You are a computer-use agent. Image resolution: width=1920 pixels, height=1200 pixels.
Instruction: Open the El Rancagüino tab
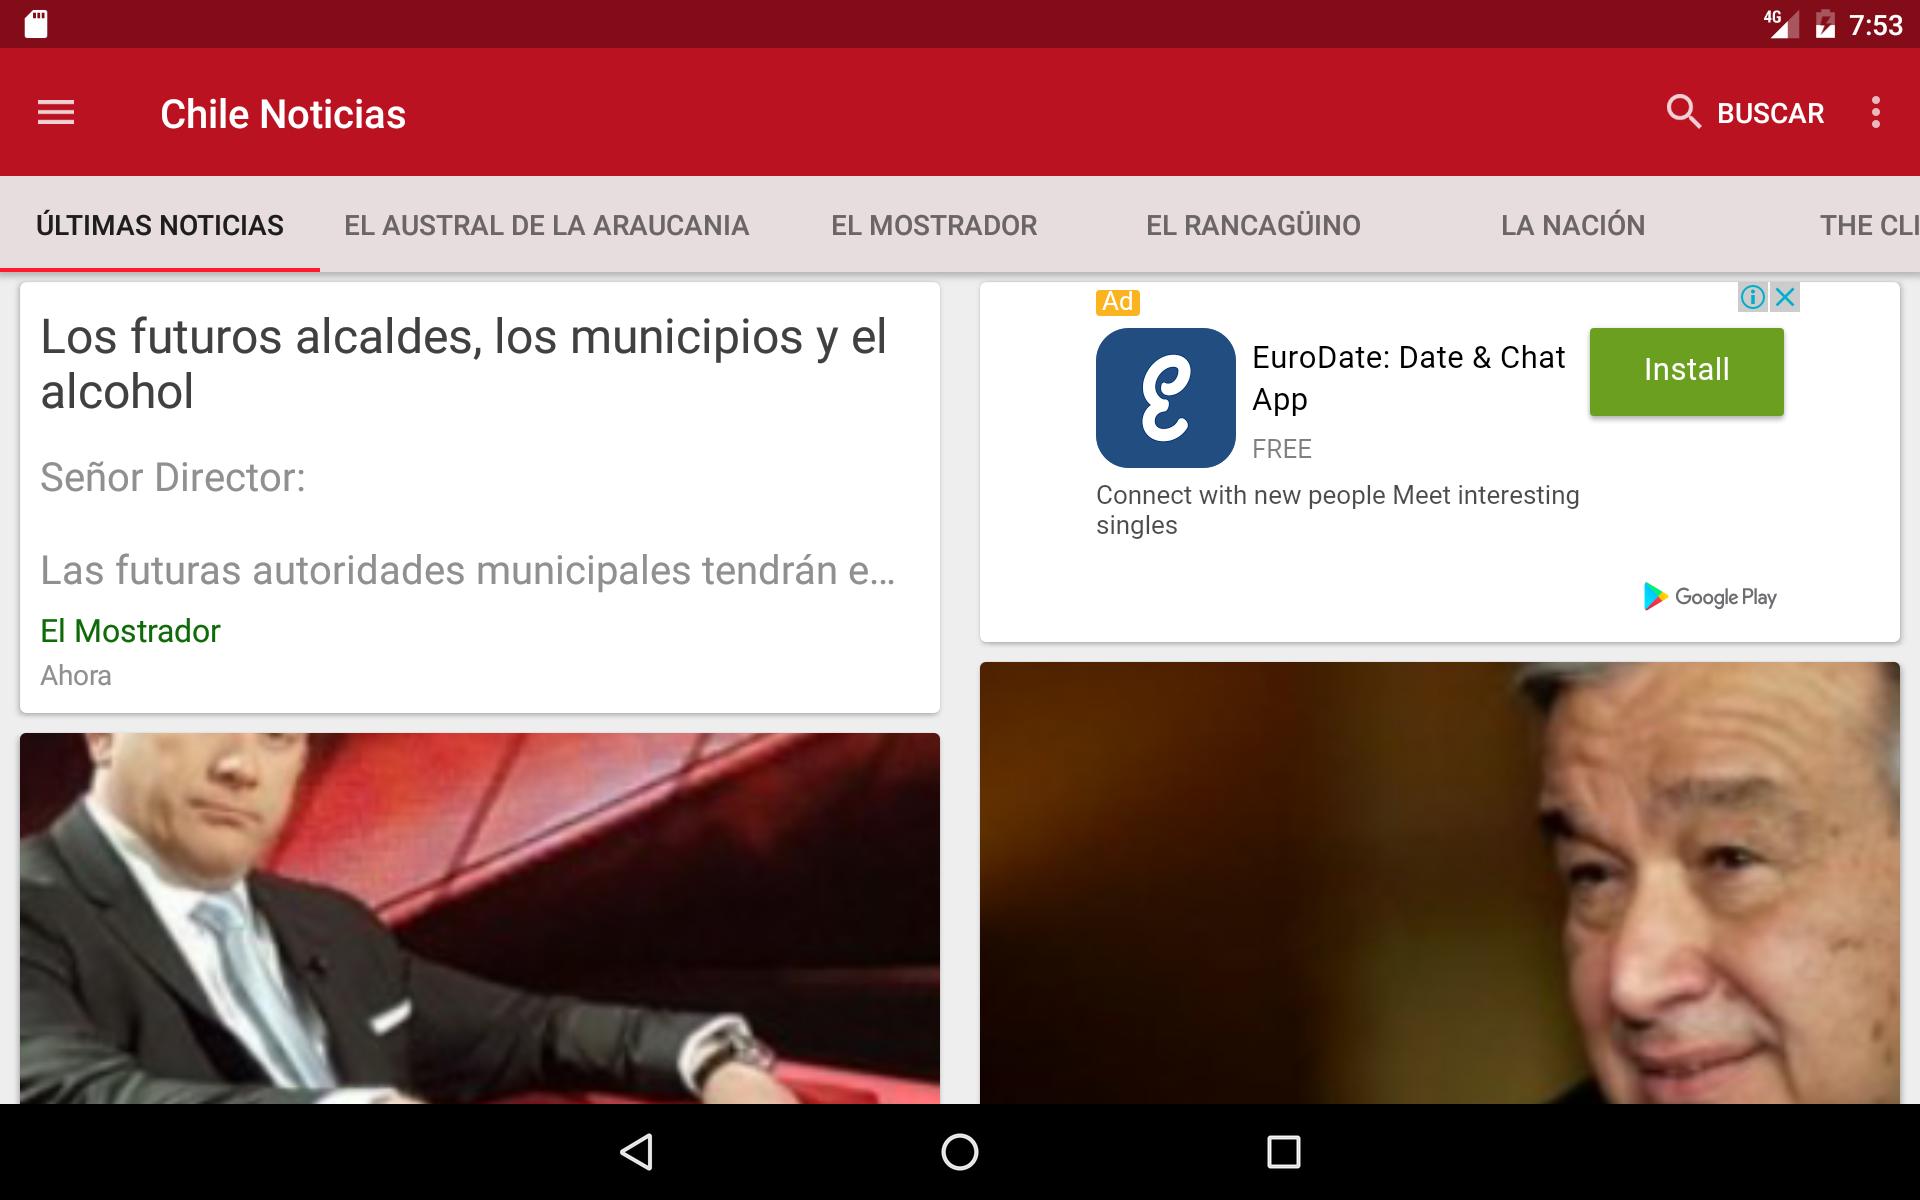click(1253, 225)
